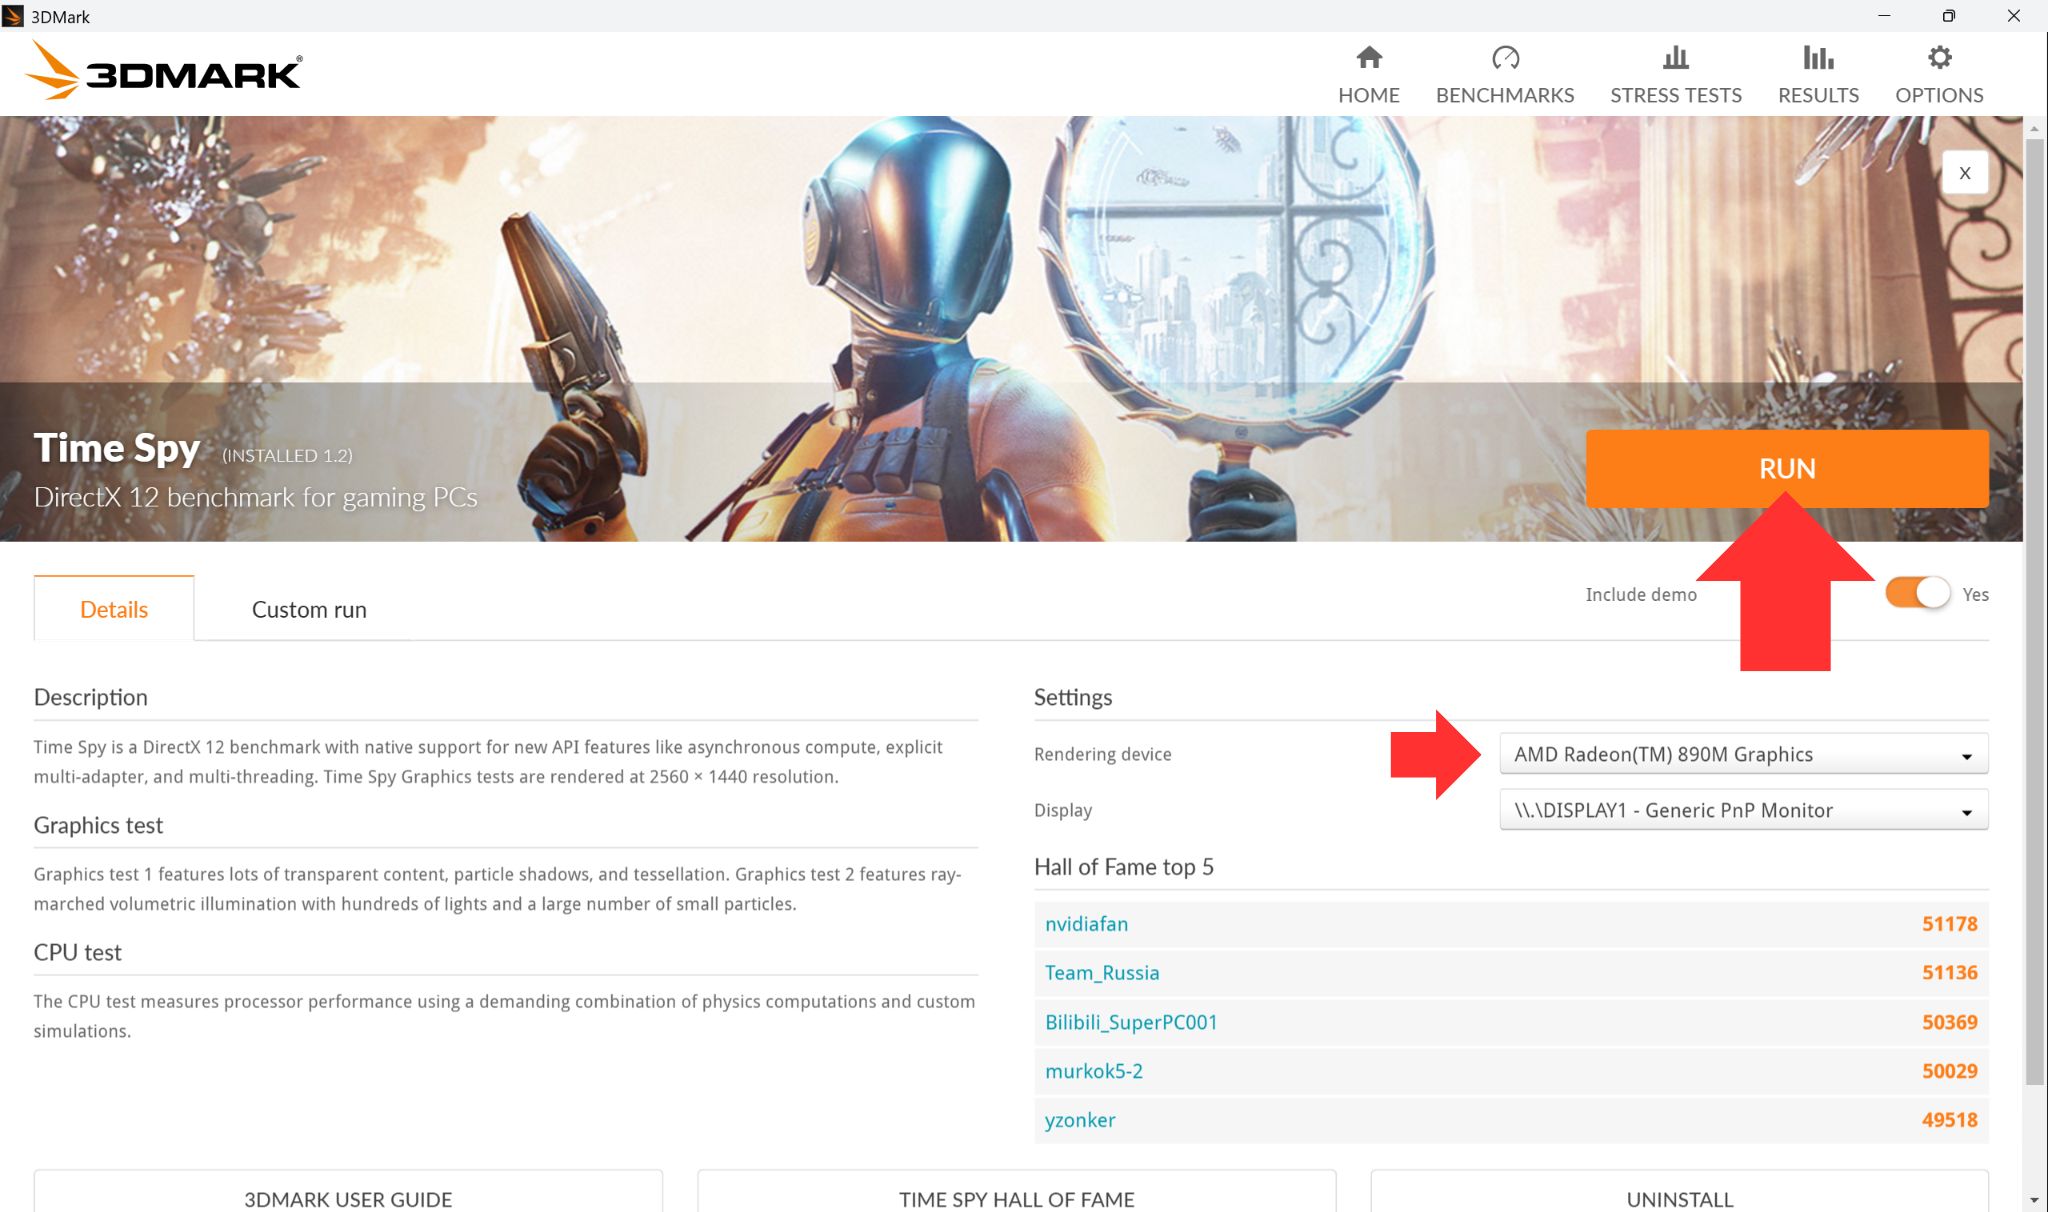This screenshot has height=1212, width=2048.
Task: Click the RESULTS menu label
Action: (x=1818, y=95)
